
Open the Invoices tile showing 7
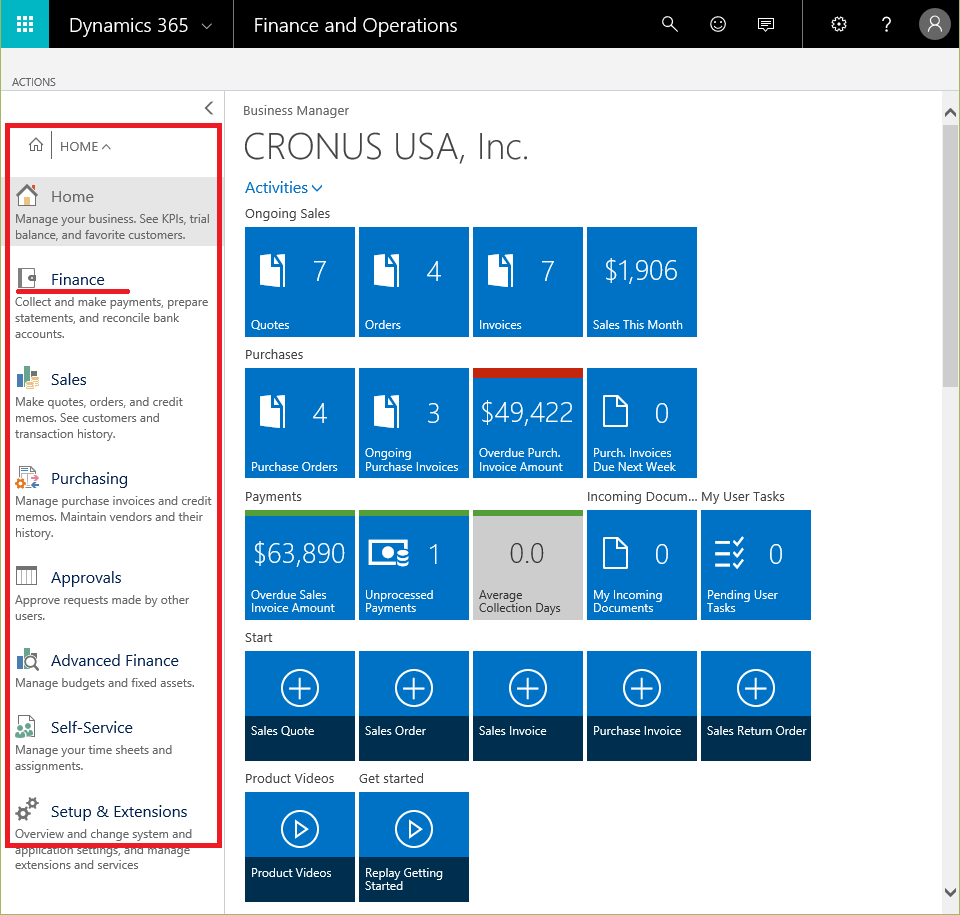pos(528,282)
